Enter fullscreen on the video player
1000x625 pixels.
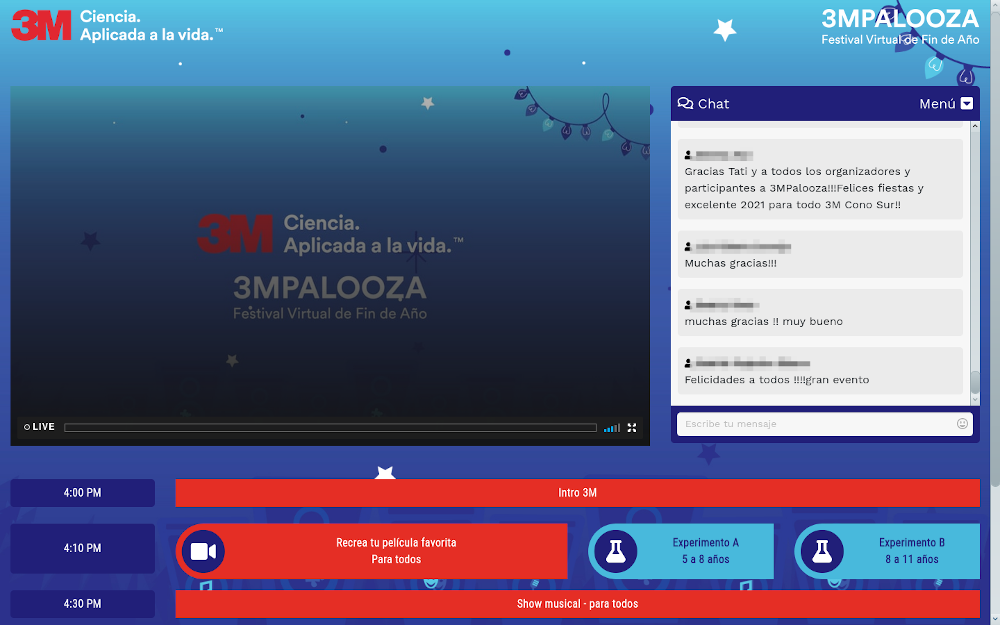pyautogui.click(x=632, y=427)
